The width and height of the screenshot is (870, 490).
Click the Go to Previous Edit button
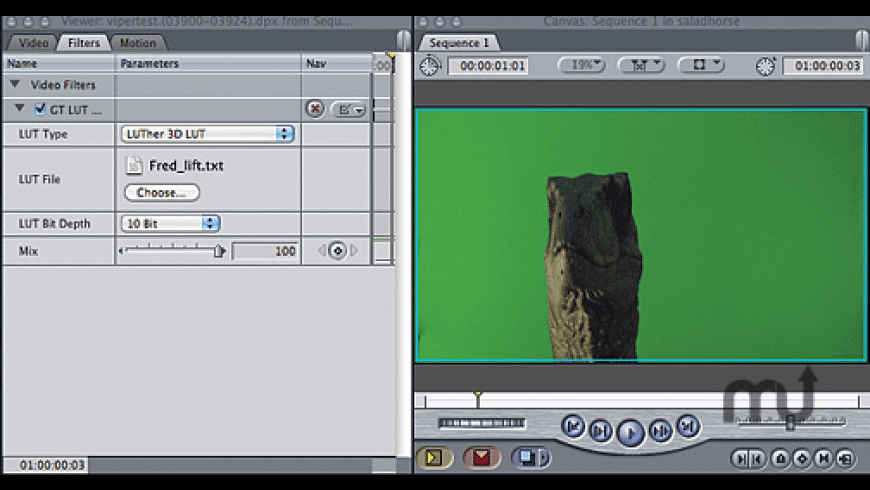click(573, 427)
